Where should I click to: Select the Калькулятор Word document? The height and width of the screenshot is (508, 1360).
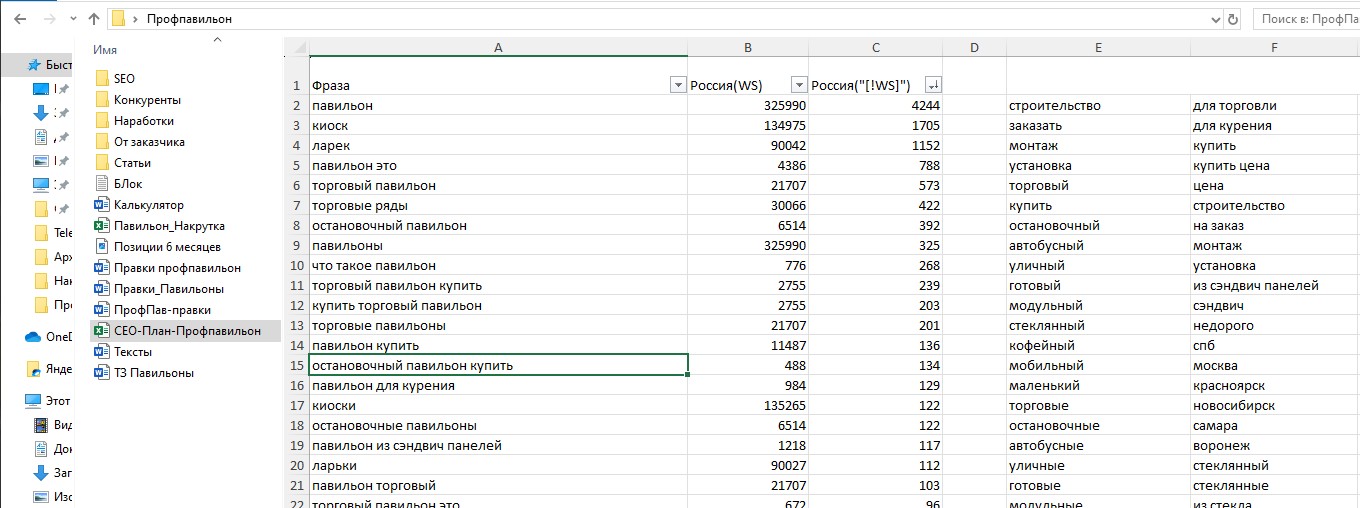pos(148,205)
